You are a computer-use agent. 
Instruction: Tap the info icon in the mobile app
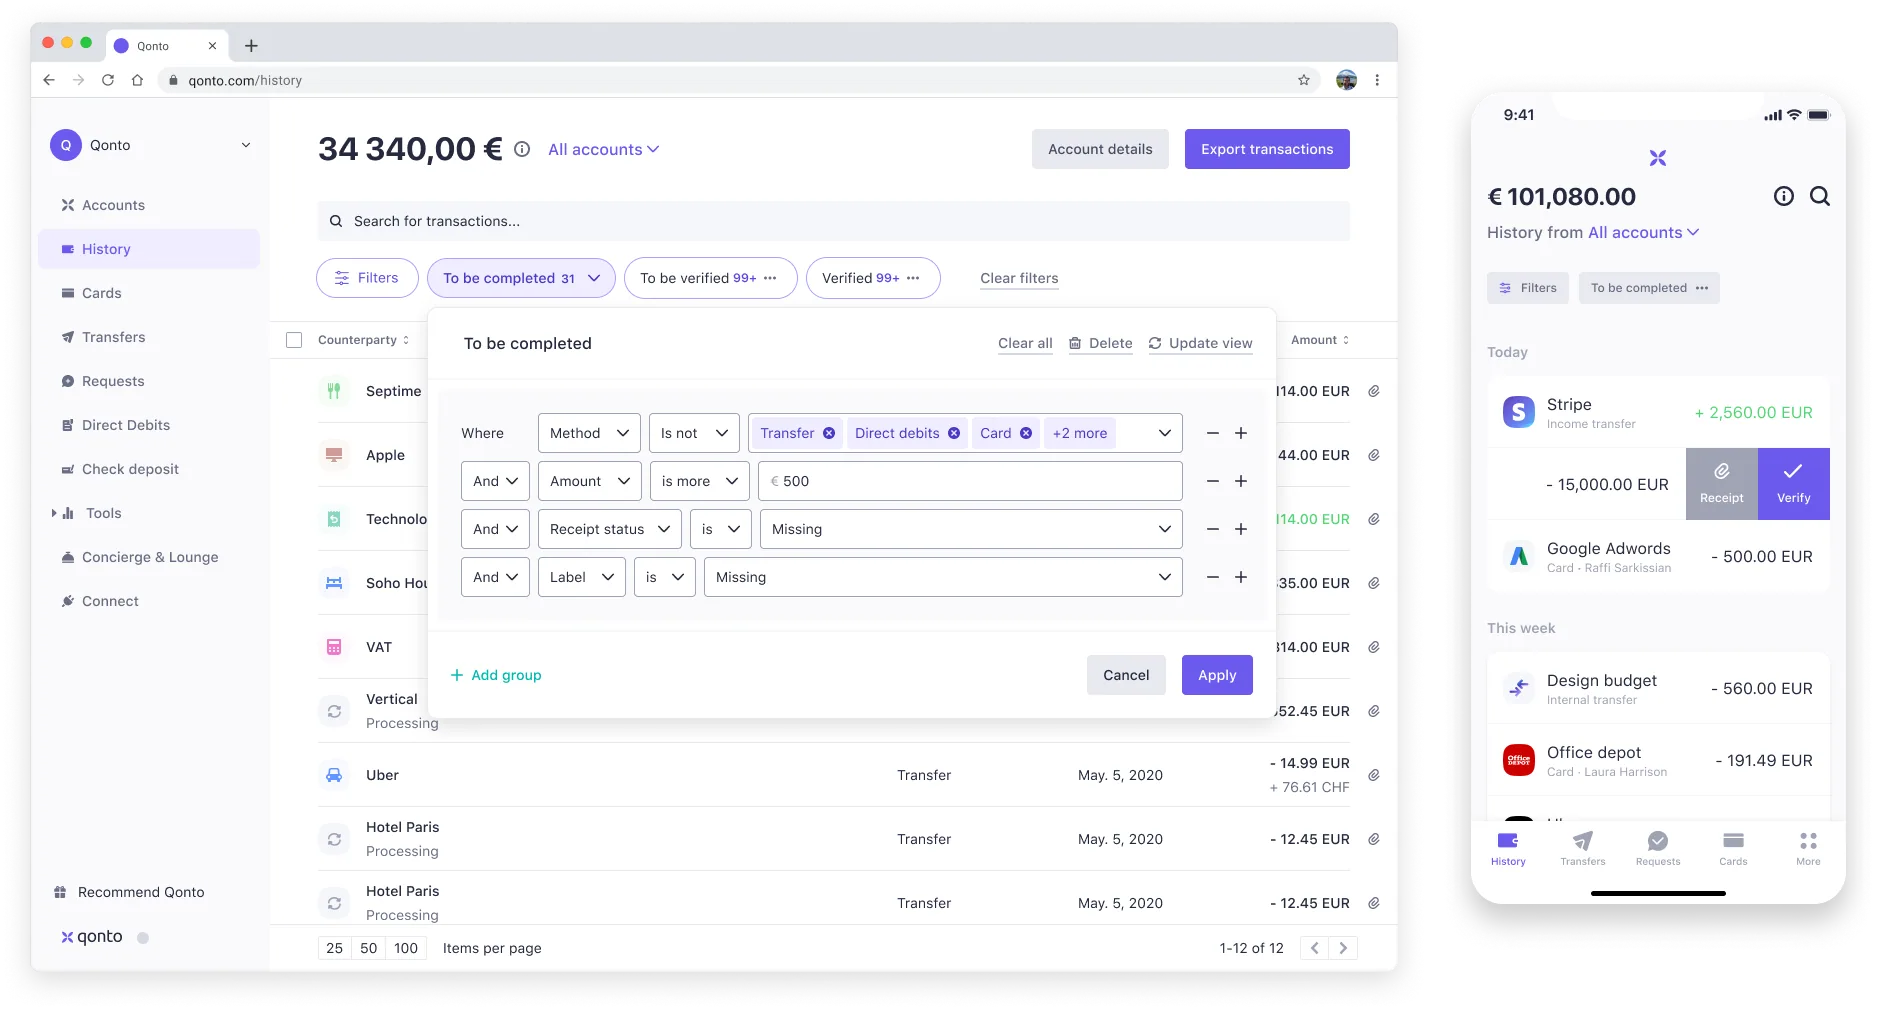pyautogui.click(x=1784, y=196)
